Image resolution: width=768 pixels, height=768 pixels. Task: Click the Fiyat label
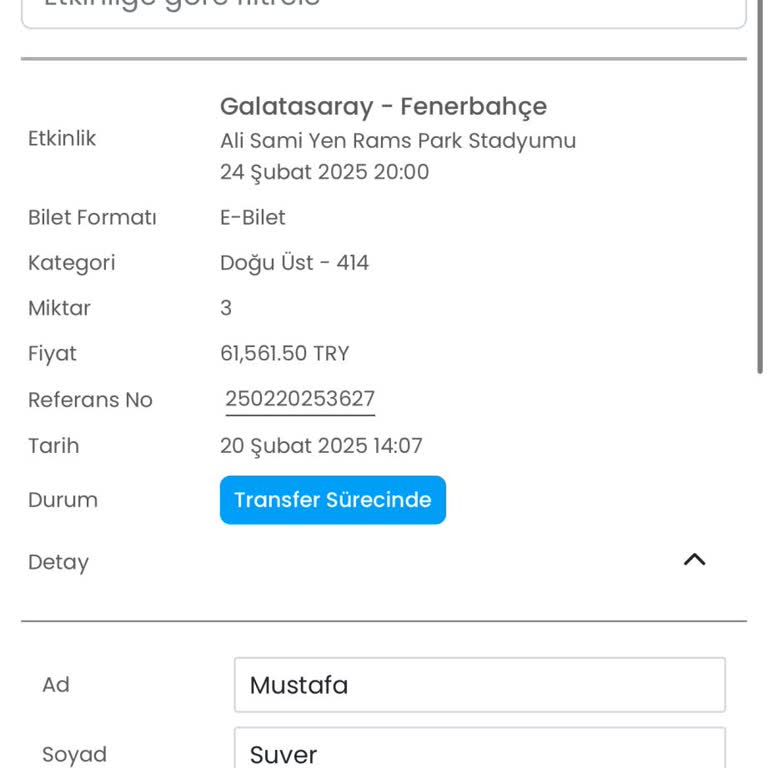52,354
